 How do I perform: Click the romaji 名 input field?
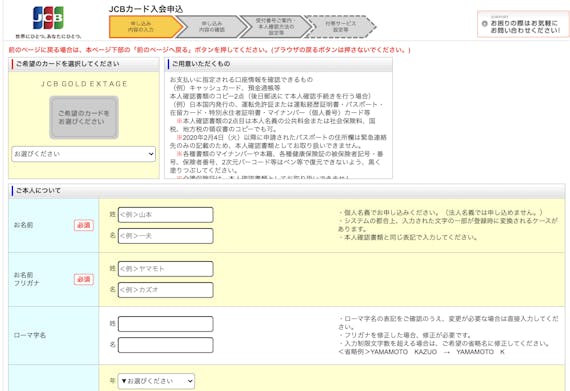(x=165, y=345)
